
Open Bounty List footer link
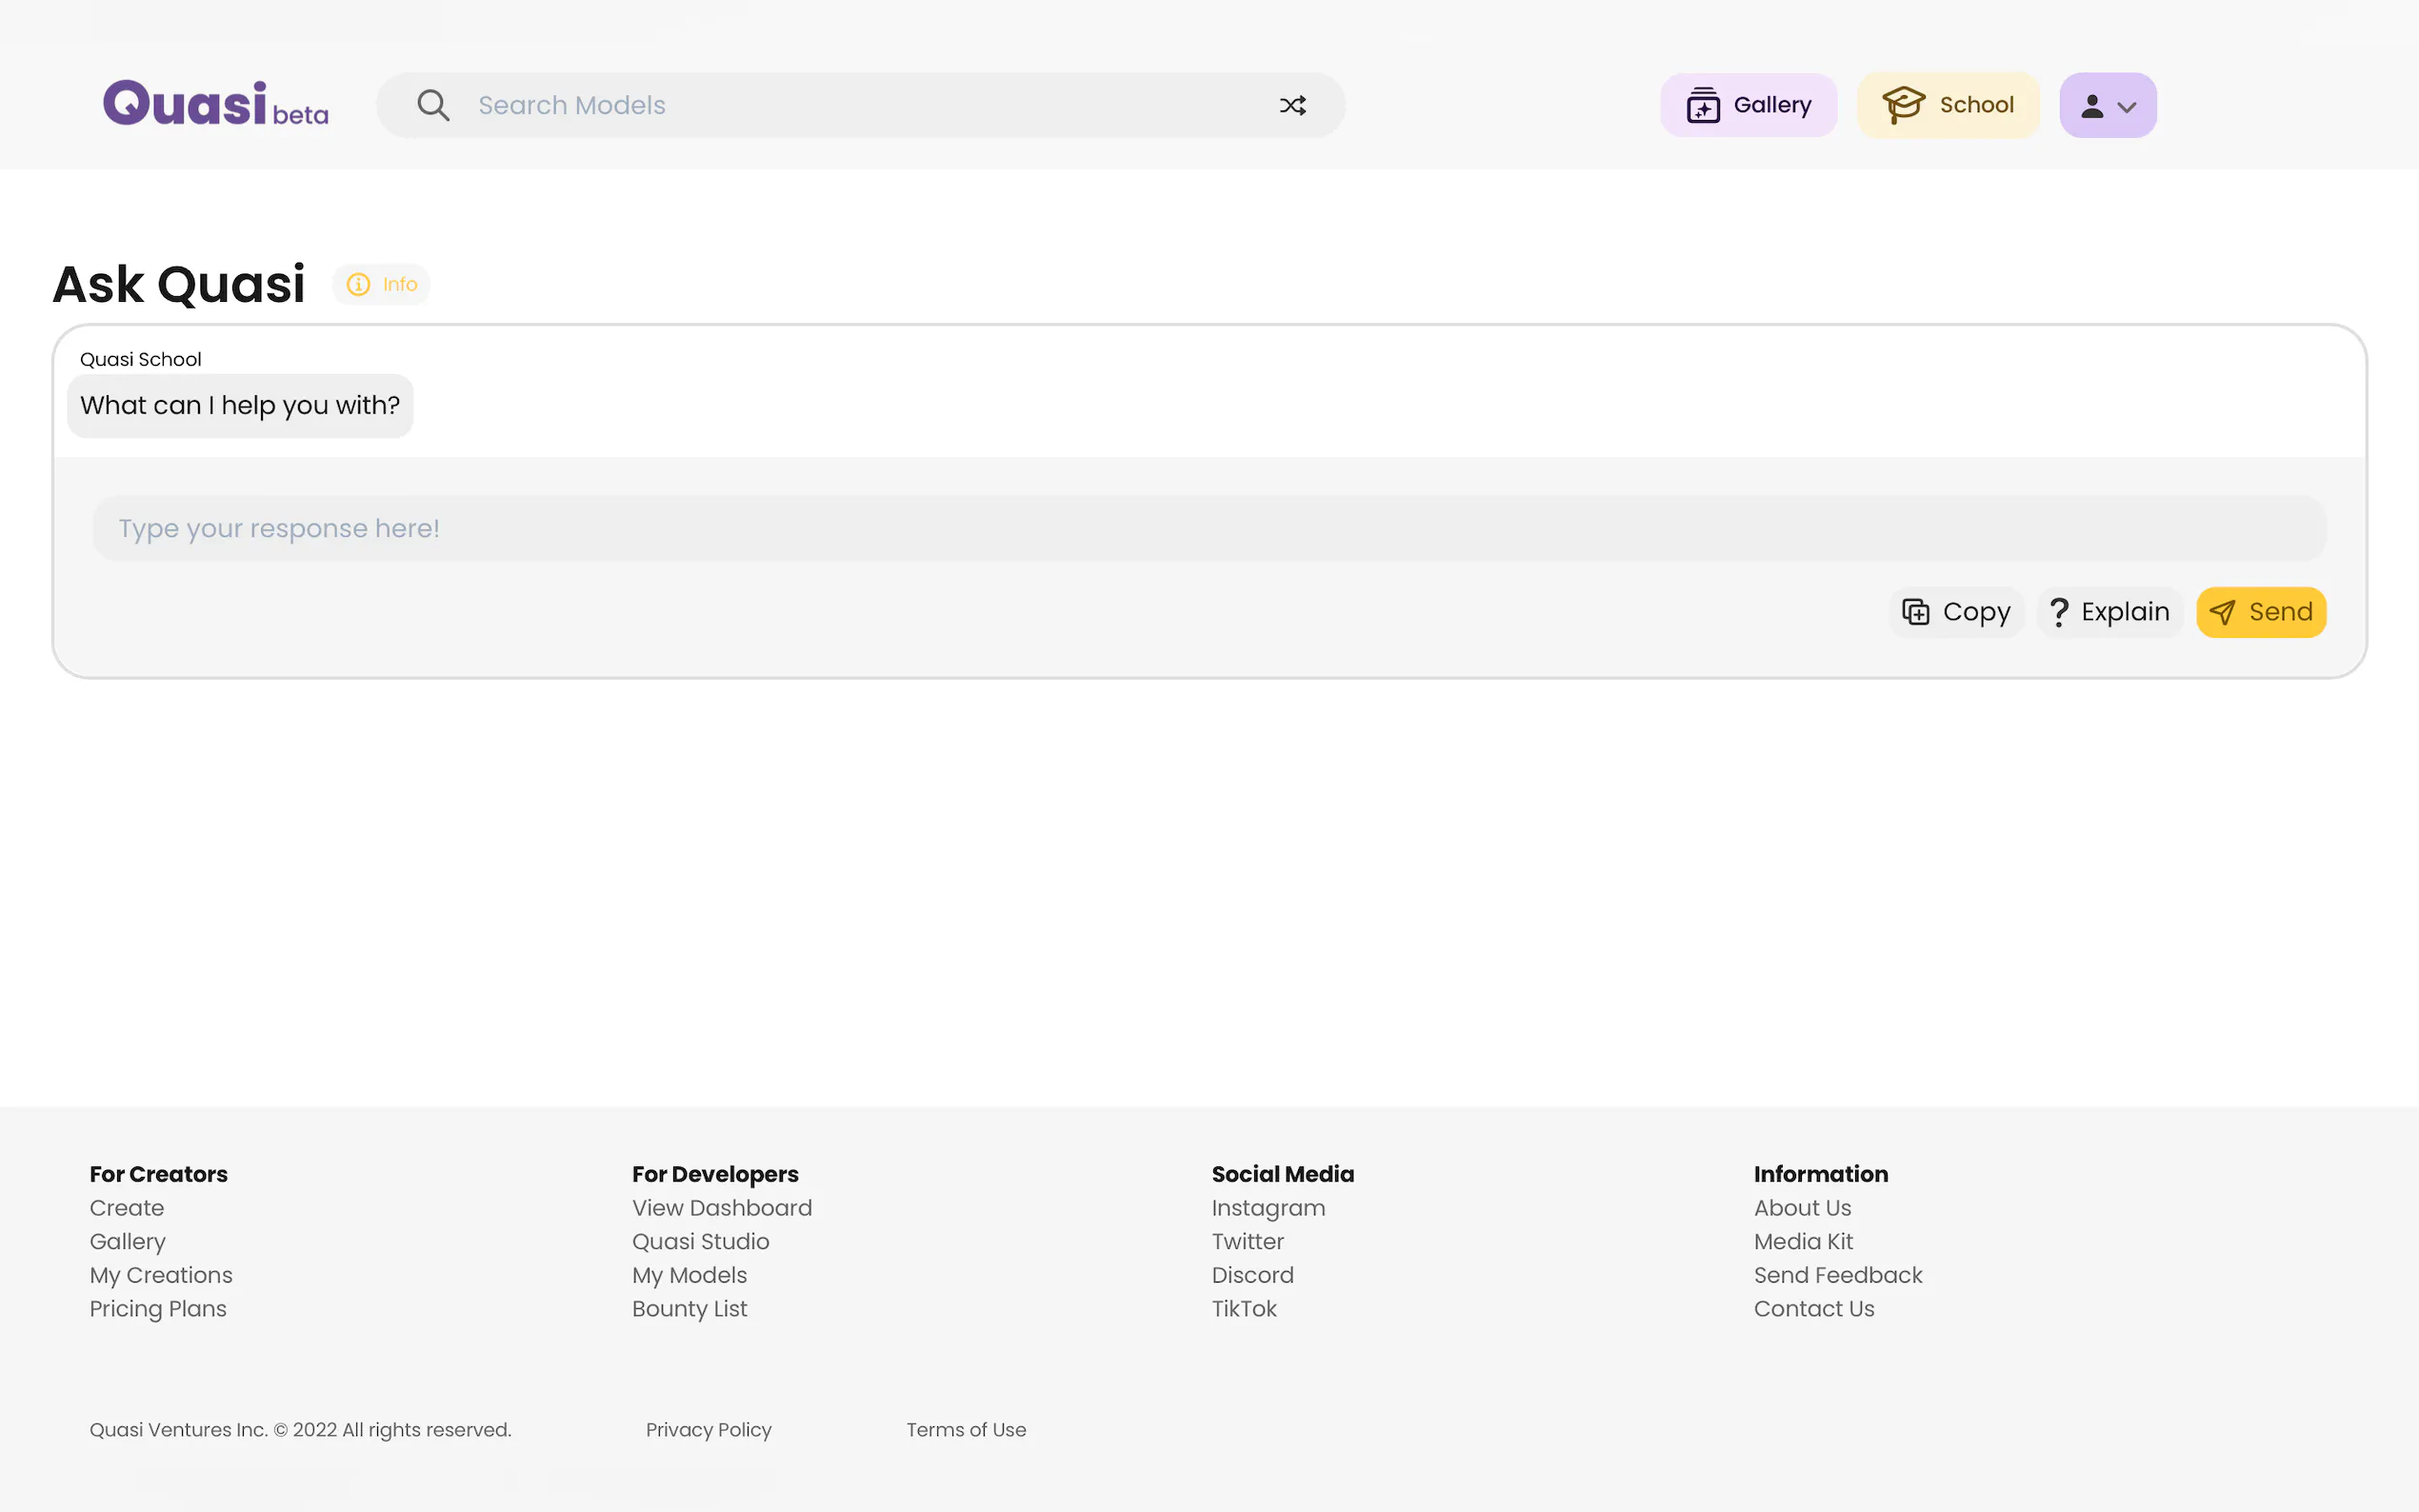[689, 1309]
